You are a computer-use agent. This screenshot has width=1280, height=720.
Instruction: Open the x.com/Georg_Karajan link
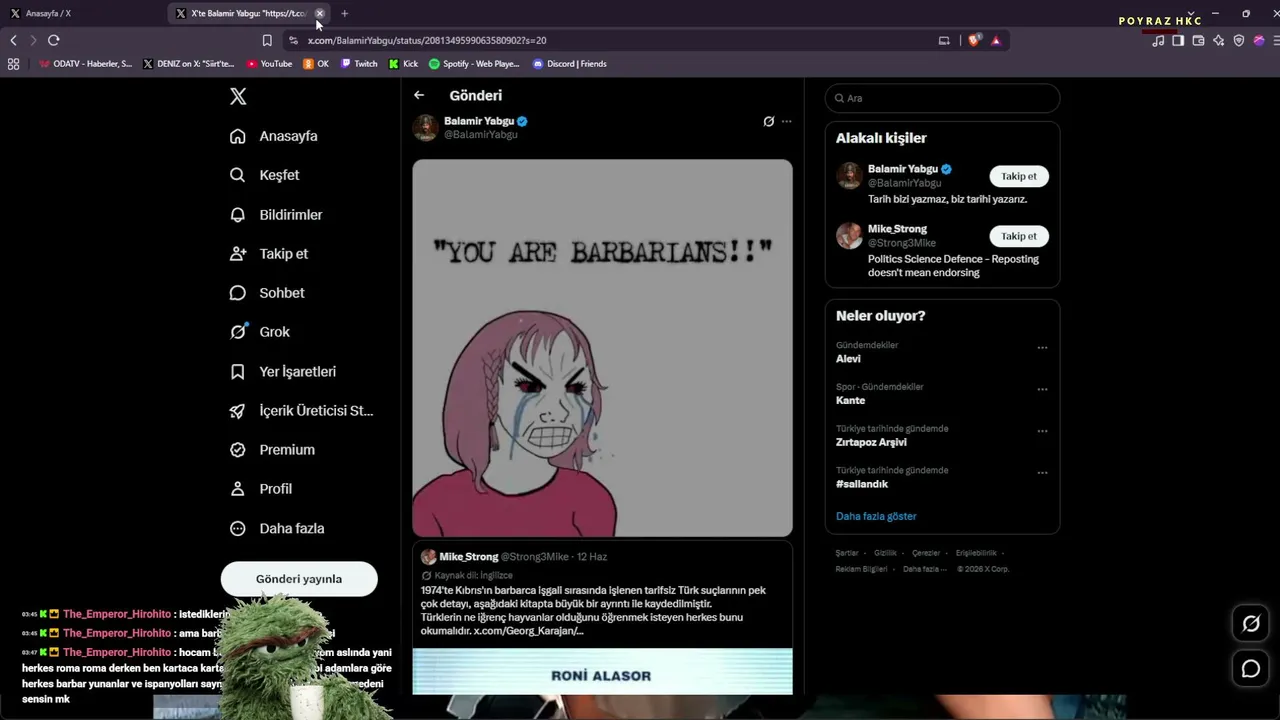click(x=528, y=631)
